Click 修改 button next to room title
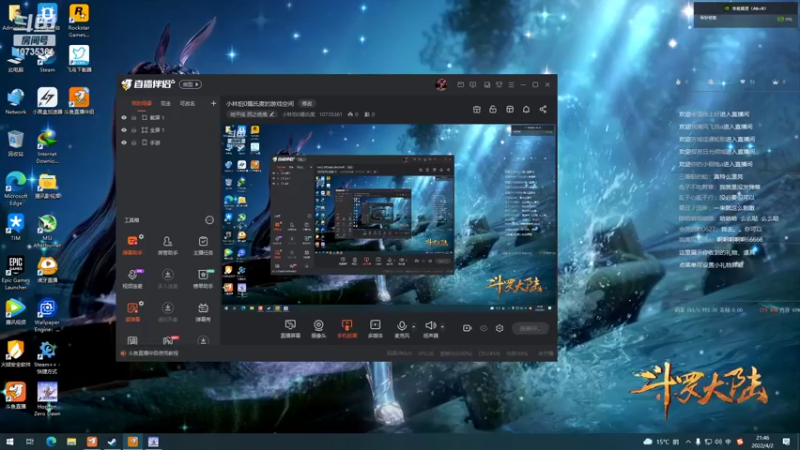Screen dimensions: 800x450 (307, 104)
